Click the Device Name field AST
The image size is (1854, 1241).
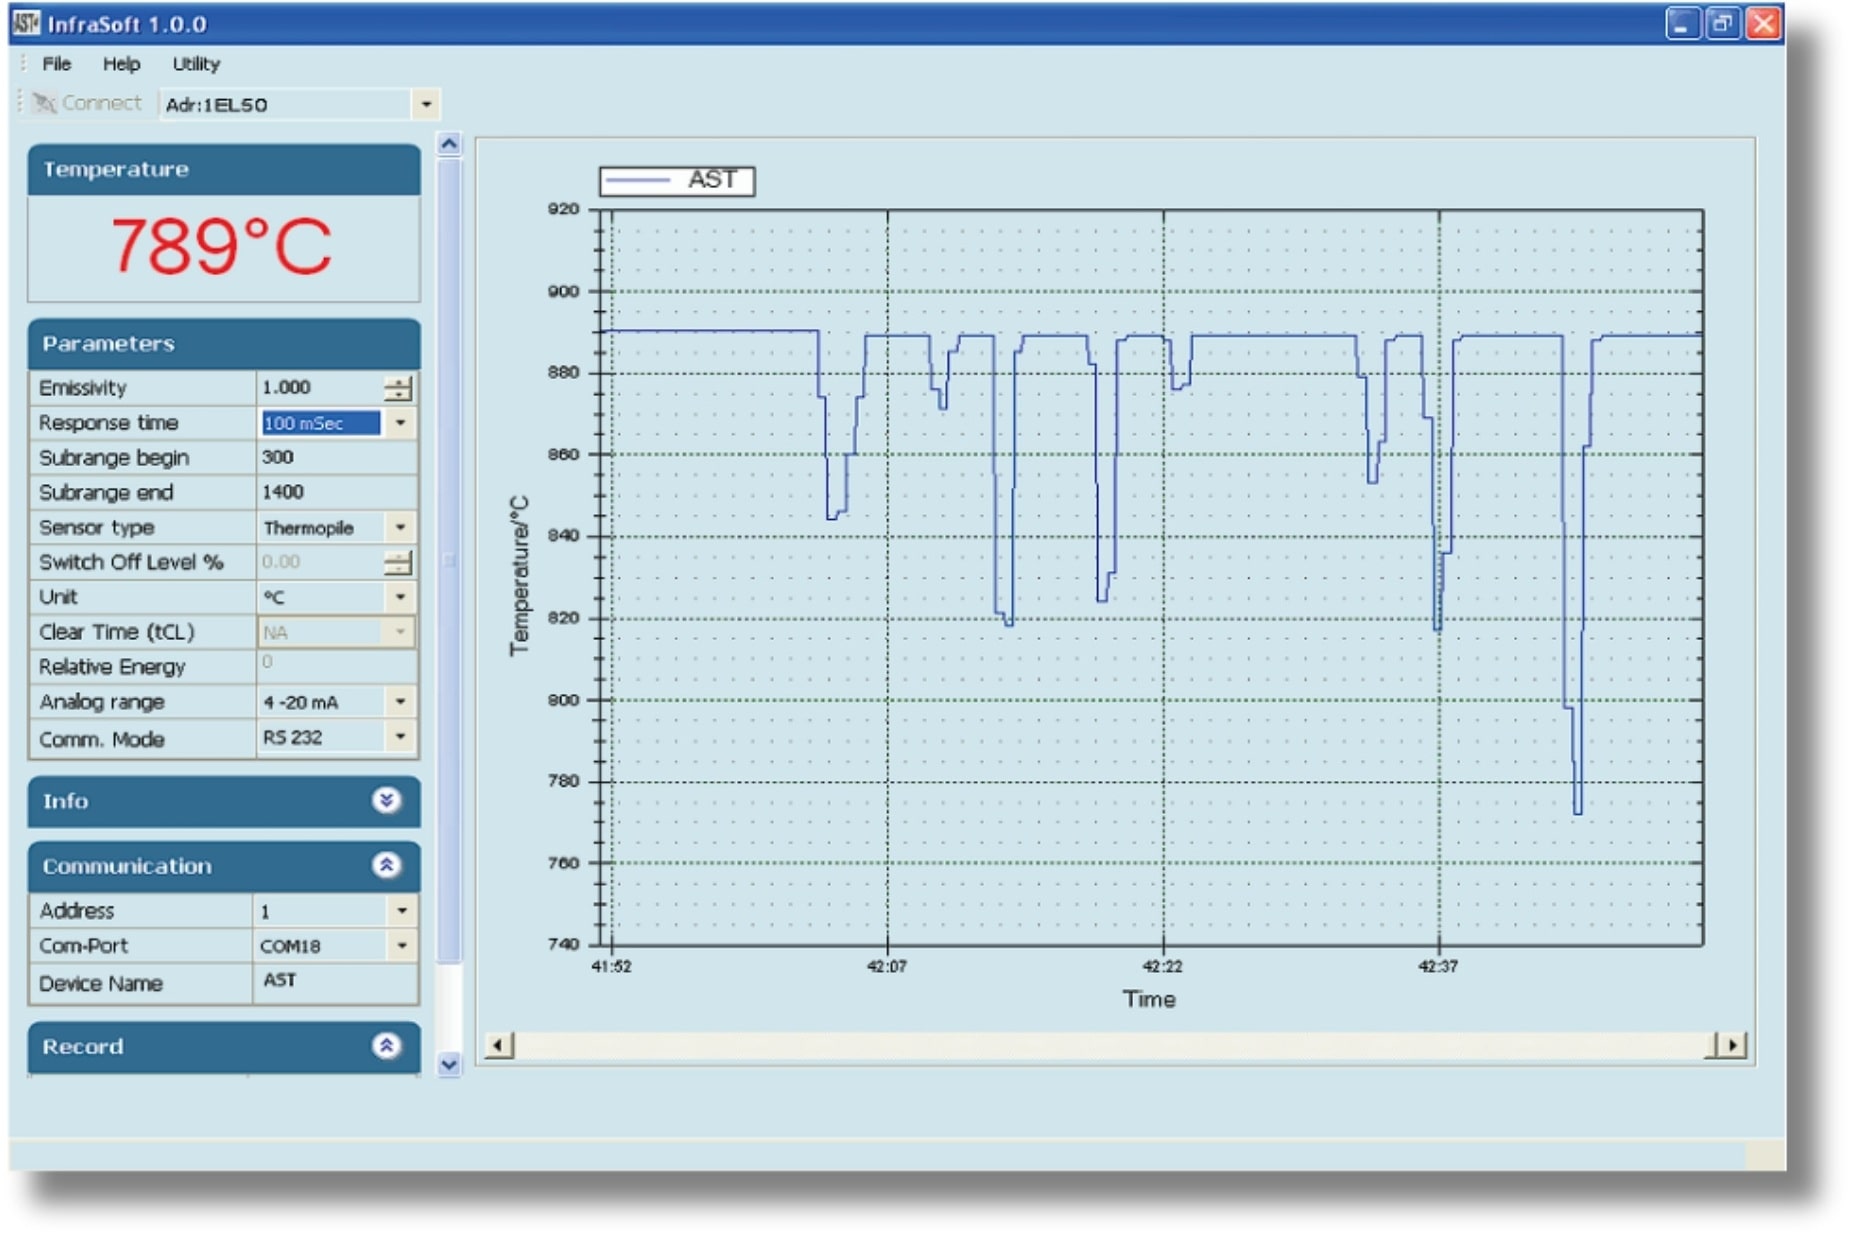[334, 981]
